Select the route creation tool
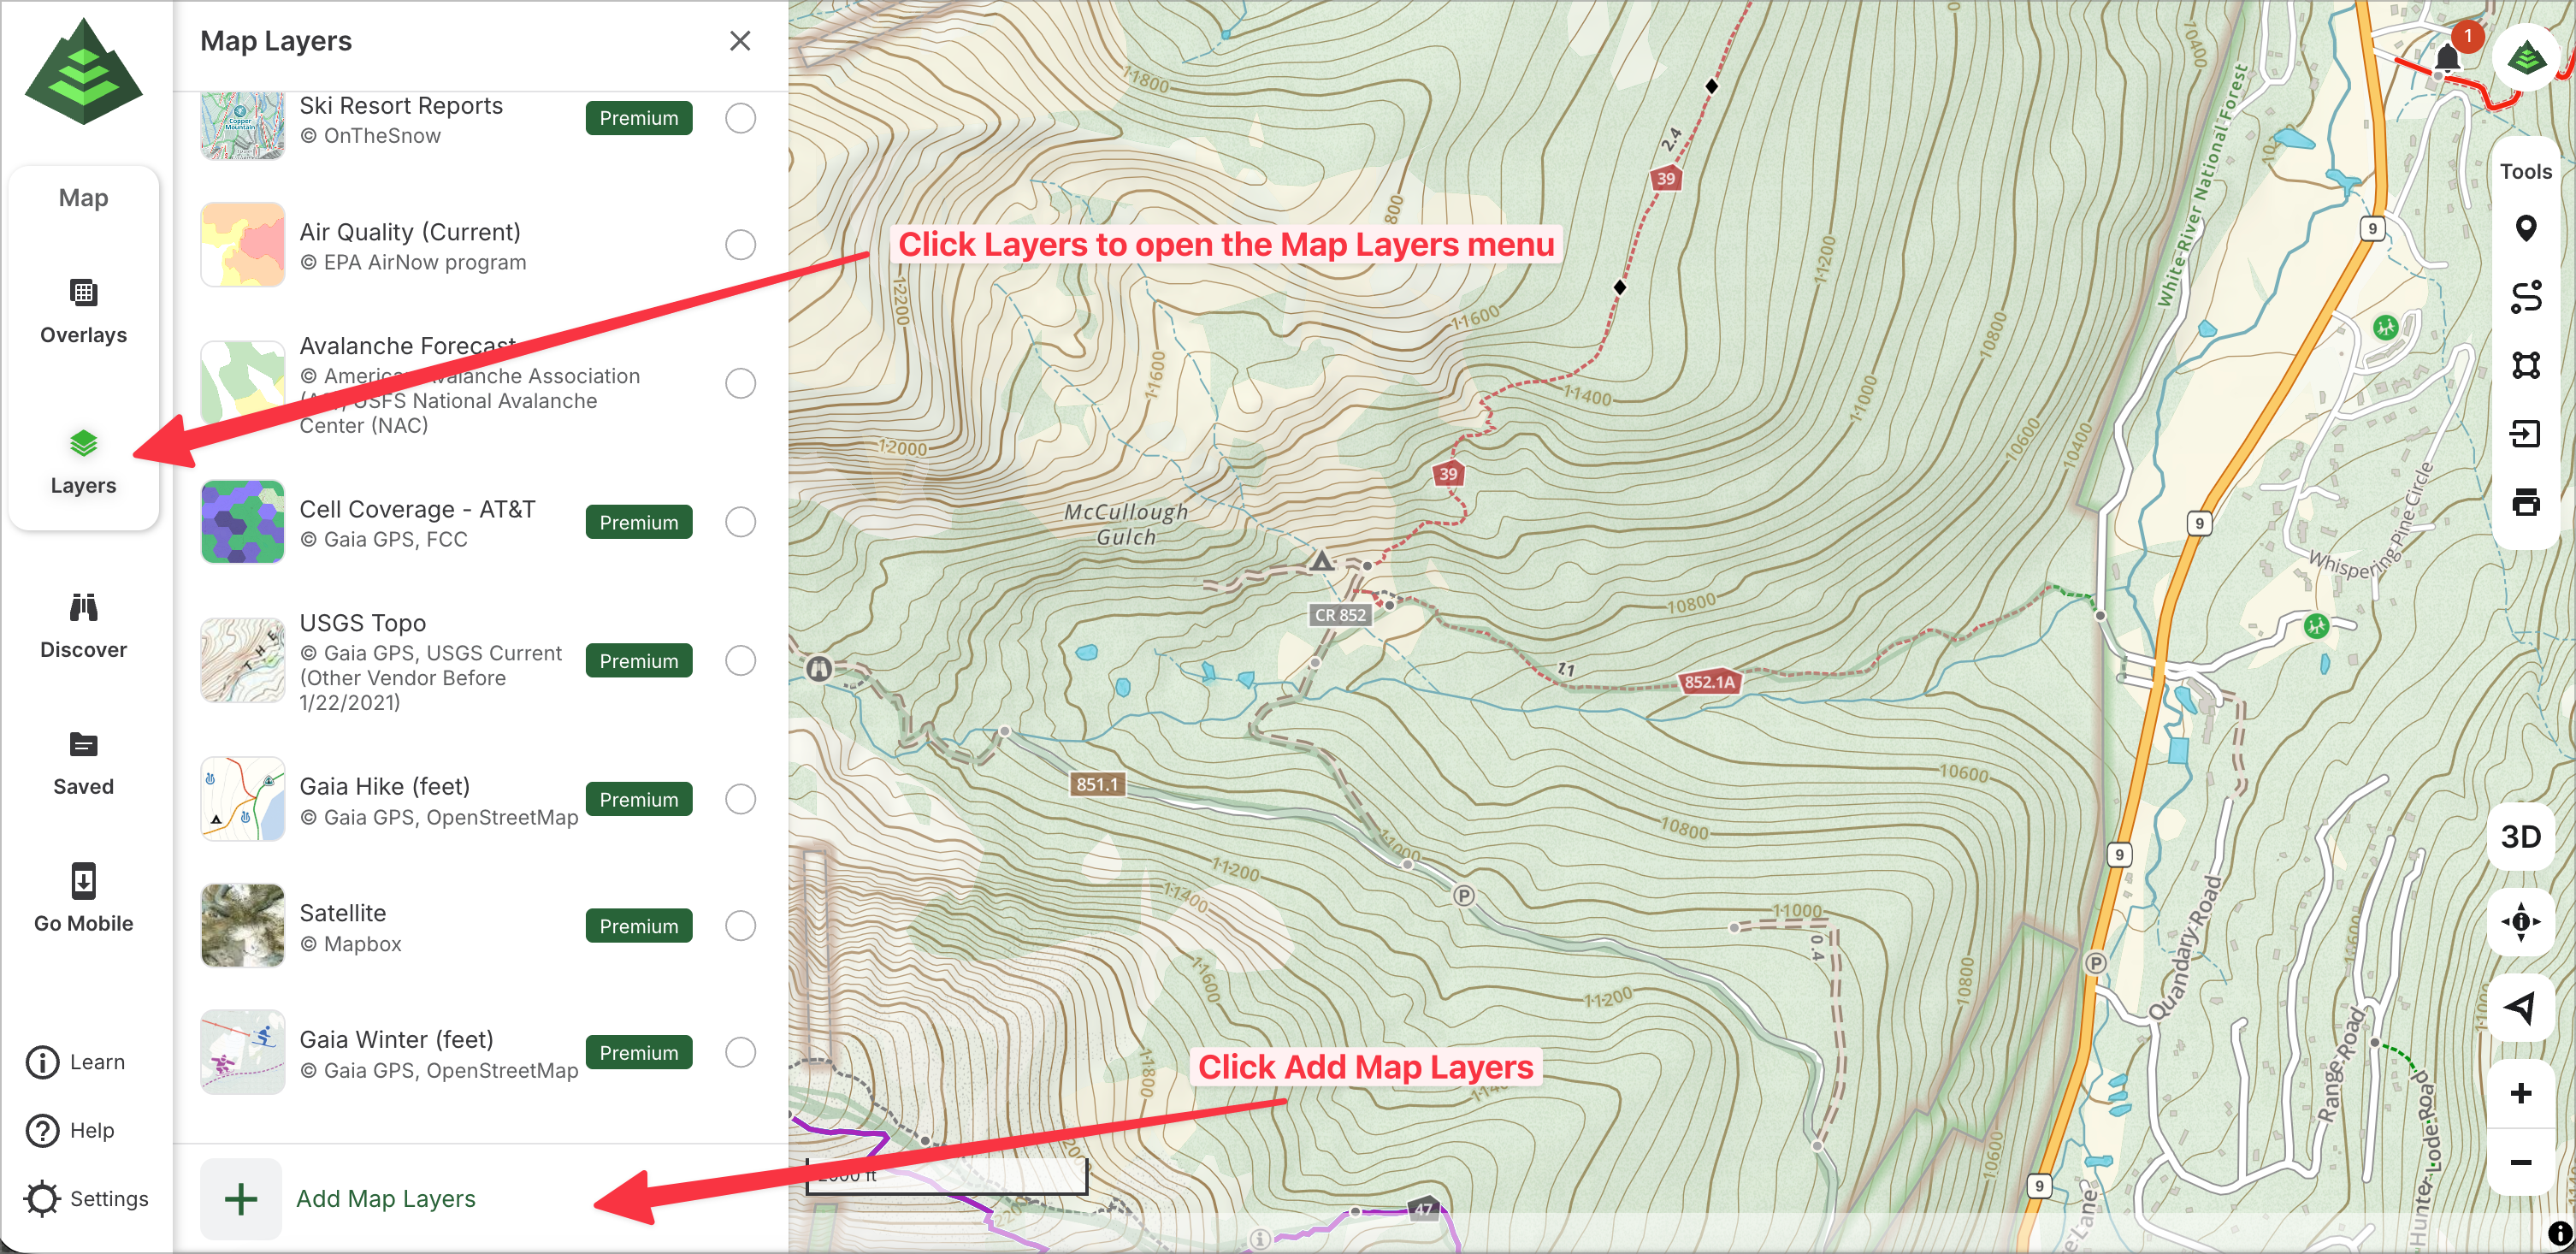Viewport: 2576px width, 1254px height. (2525, 297)
